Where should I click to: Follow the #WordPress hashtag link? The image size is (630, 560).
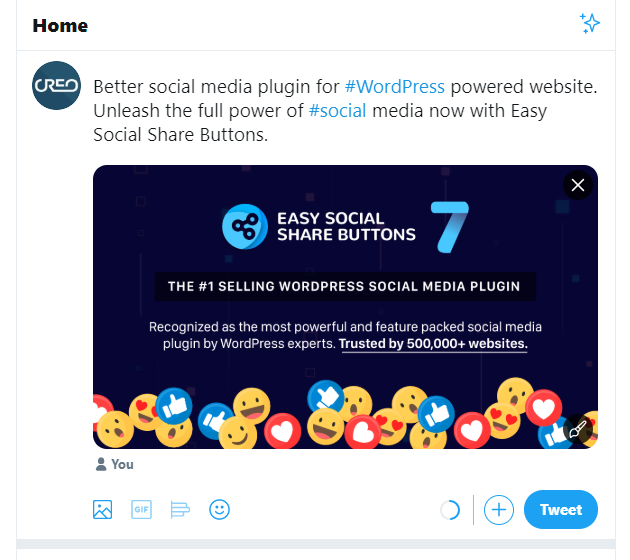point(394,86)
